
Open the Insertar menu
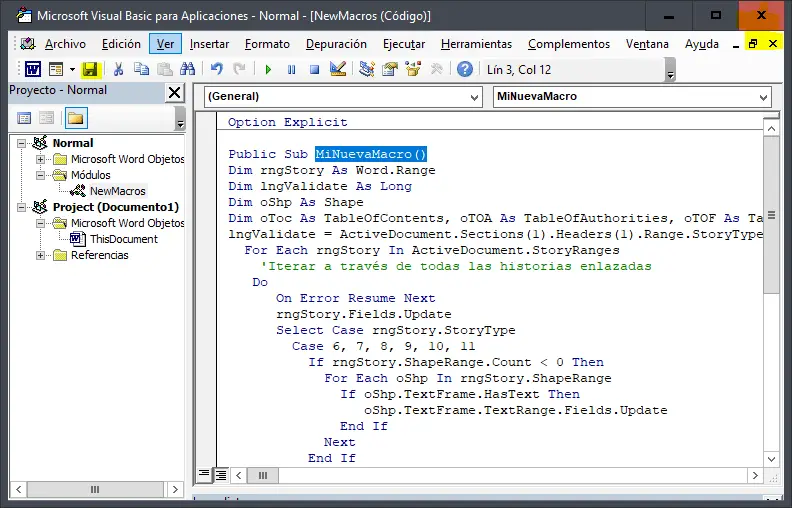[x=210, y=44]
